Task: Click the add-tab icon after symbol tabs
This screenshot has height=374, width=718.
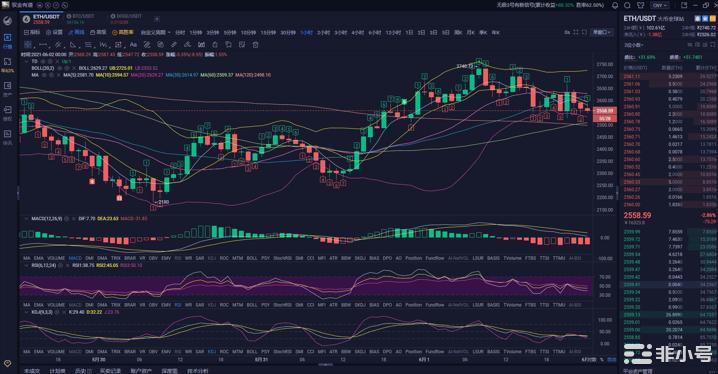Action: 157,19
